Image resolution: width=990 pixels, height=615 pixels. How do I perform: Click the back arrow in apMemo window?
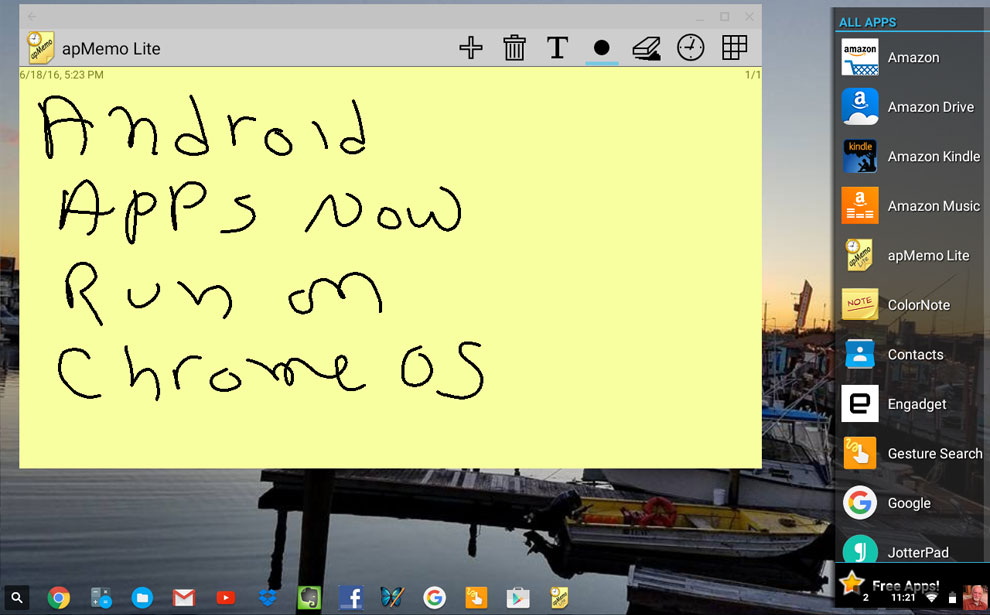32,16
